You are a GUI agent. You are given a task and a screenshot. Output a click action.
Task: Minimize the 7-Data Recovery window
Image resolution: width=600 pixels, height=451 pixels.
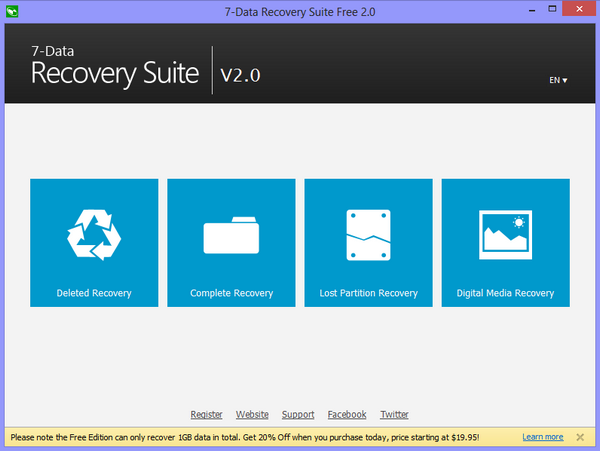coord(532,10)
